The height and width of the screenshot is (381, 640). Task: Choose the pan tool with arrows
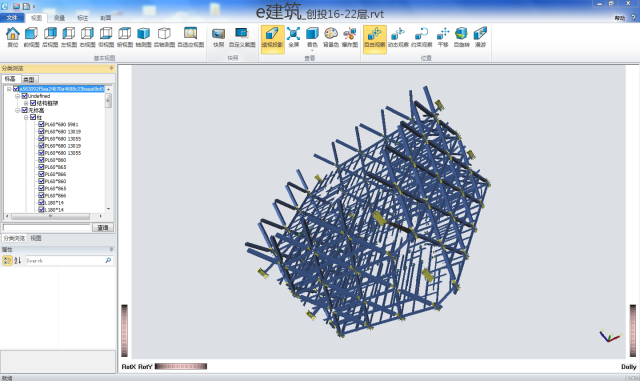pos(443,37)
